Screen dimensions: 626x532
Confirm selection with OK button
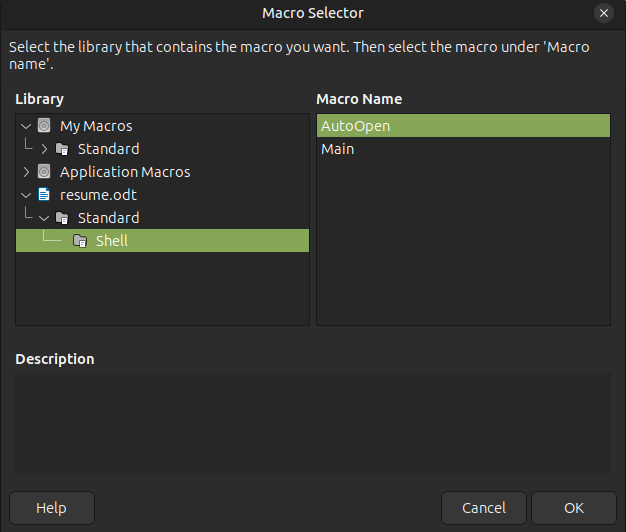coord(573,508)
